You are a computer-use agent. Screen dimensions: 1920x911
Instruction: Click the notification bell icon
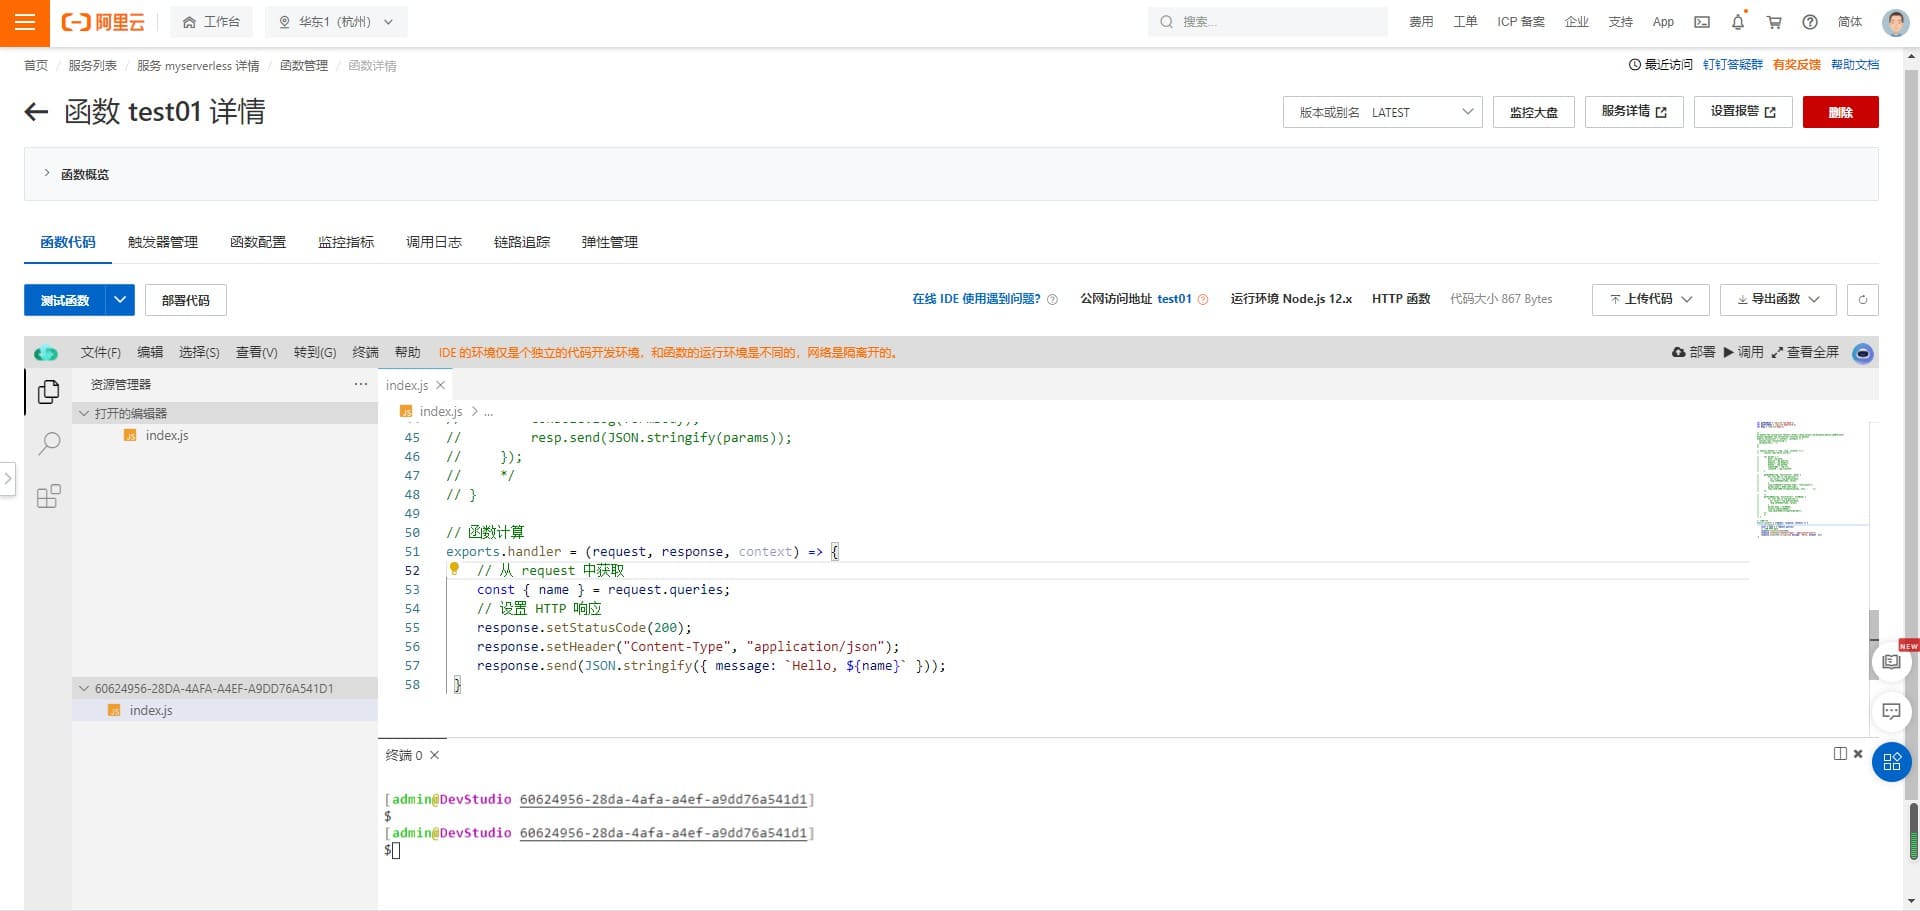[x=1738, y=22]
